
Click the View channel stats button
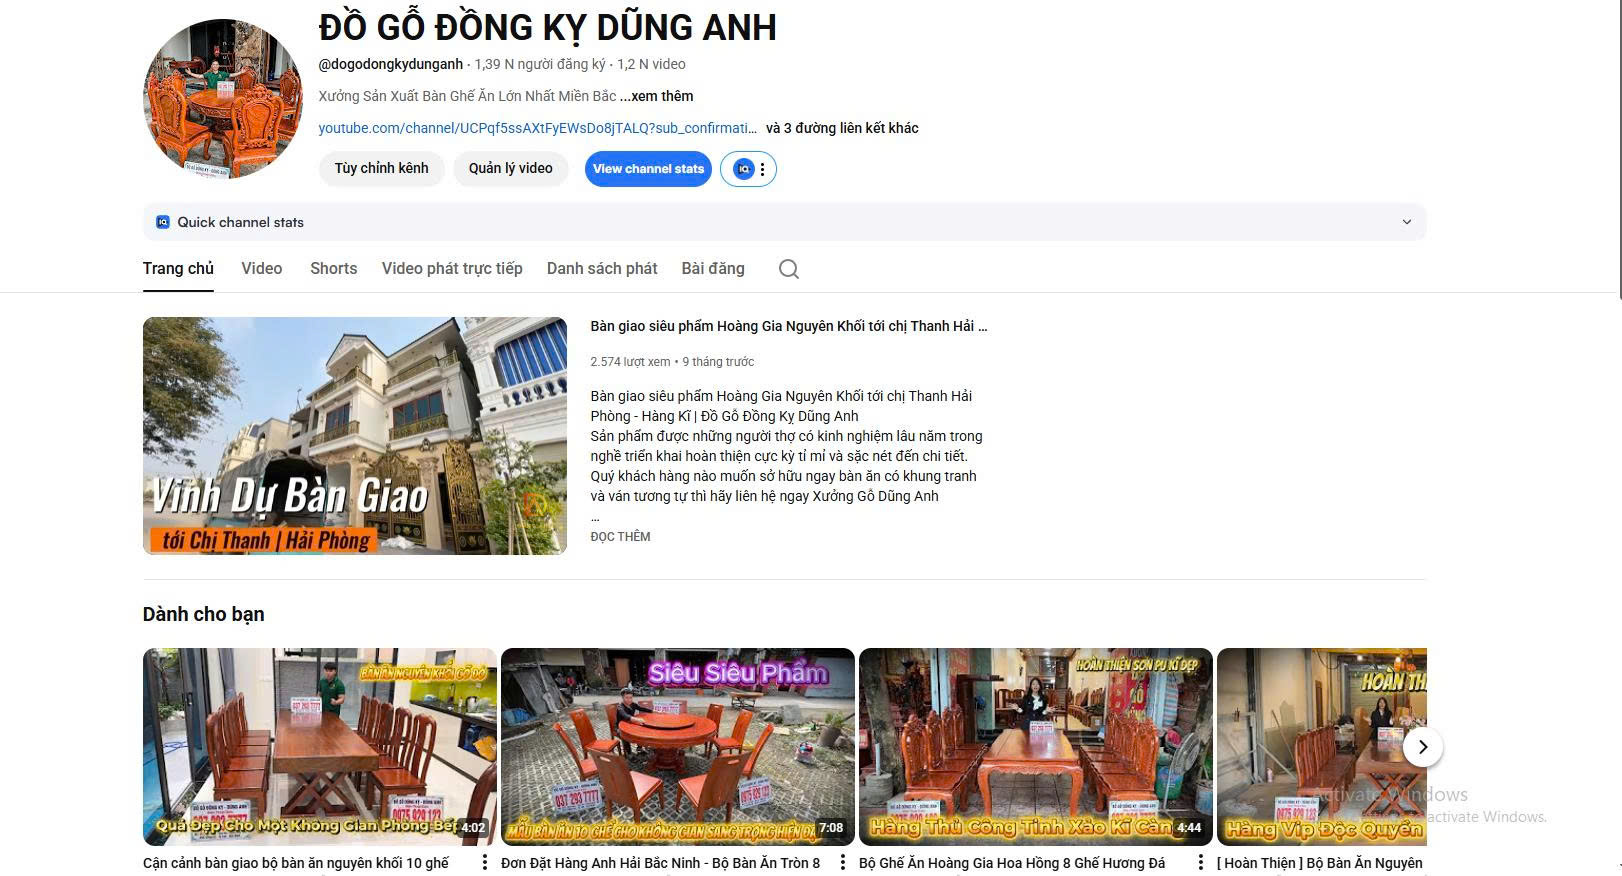coord(648,169)
